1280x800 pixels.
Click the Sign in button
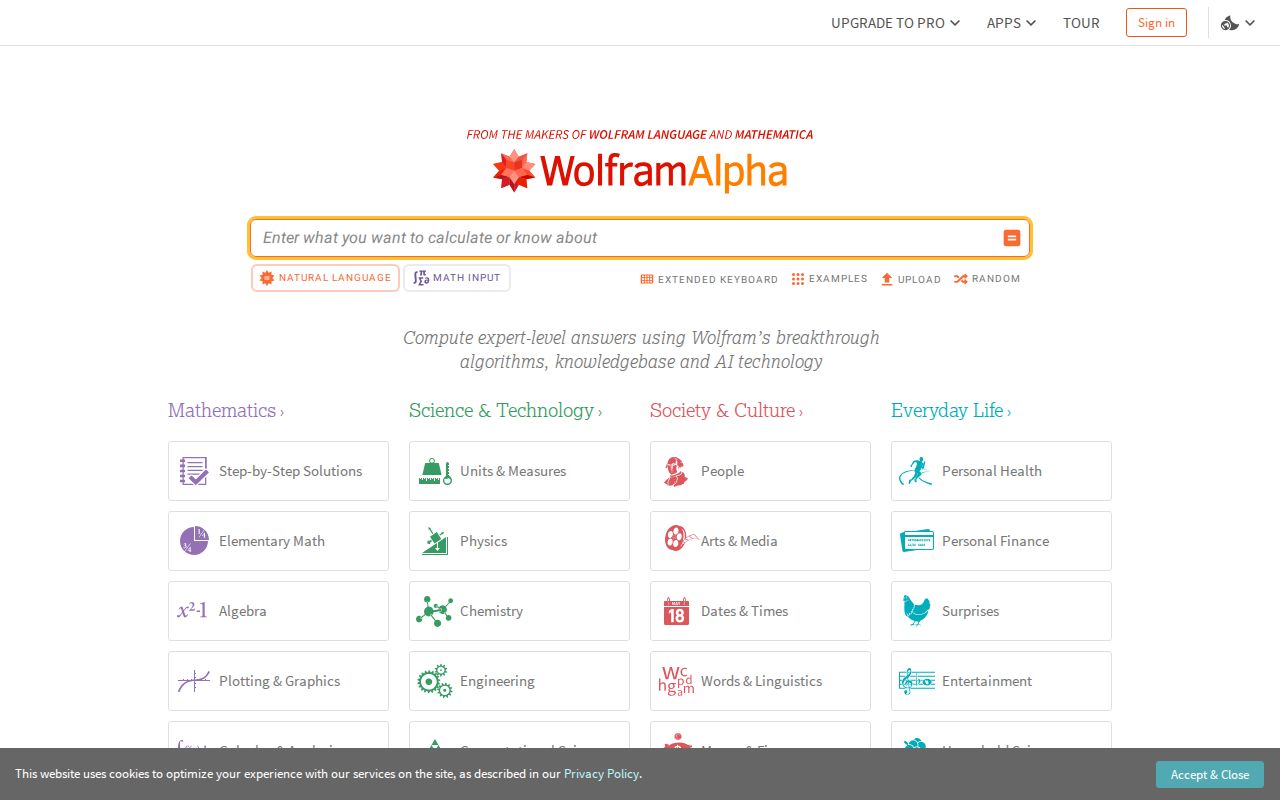coord(1156,22)
